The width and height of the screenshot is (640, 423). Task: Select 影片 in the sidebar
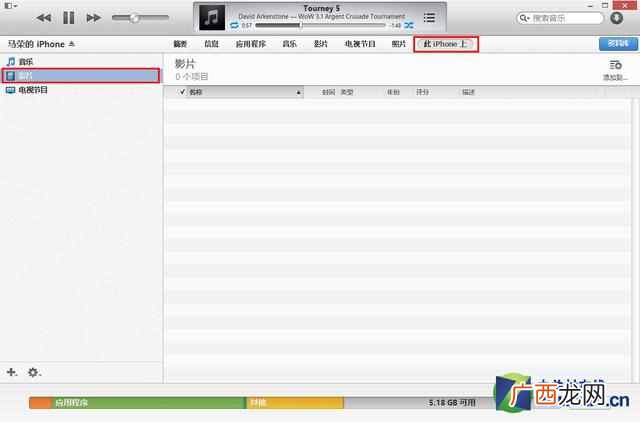[x=81, y=76]
